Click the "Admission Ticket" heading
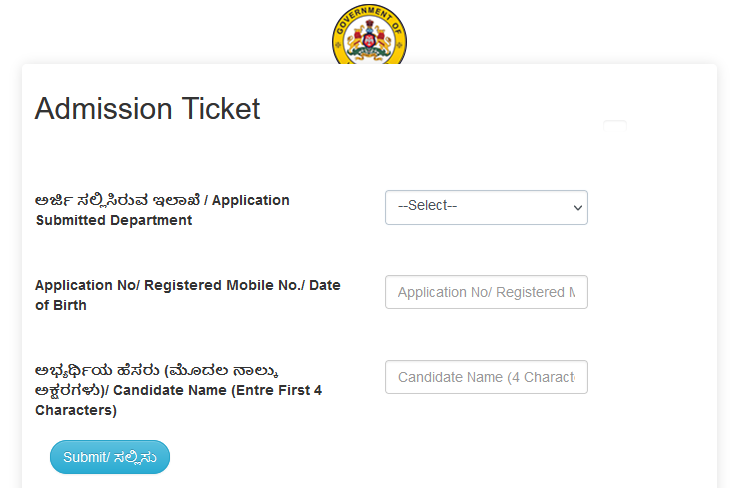This screenshot has height=488, width=736. (x=147, y=109)
